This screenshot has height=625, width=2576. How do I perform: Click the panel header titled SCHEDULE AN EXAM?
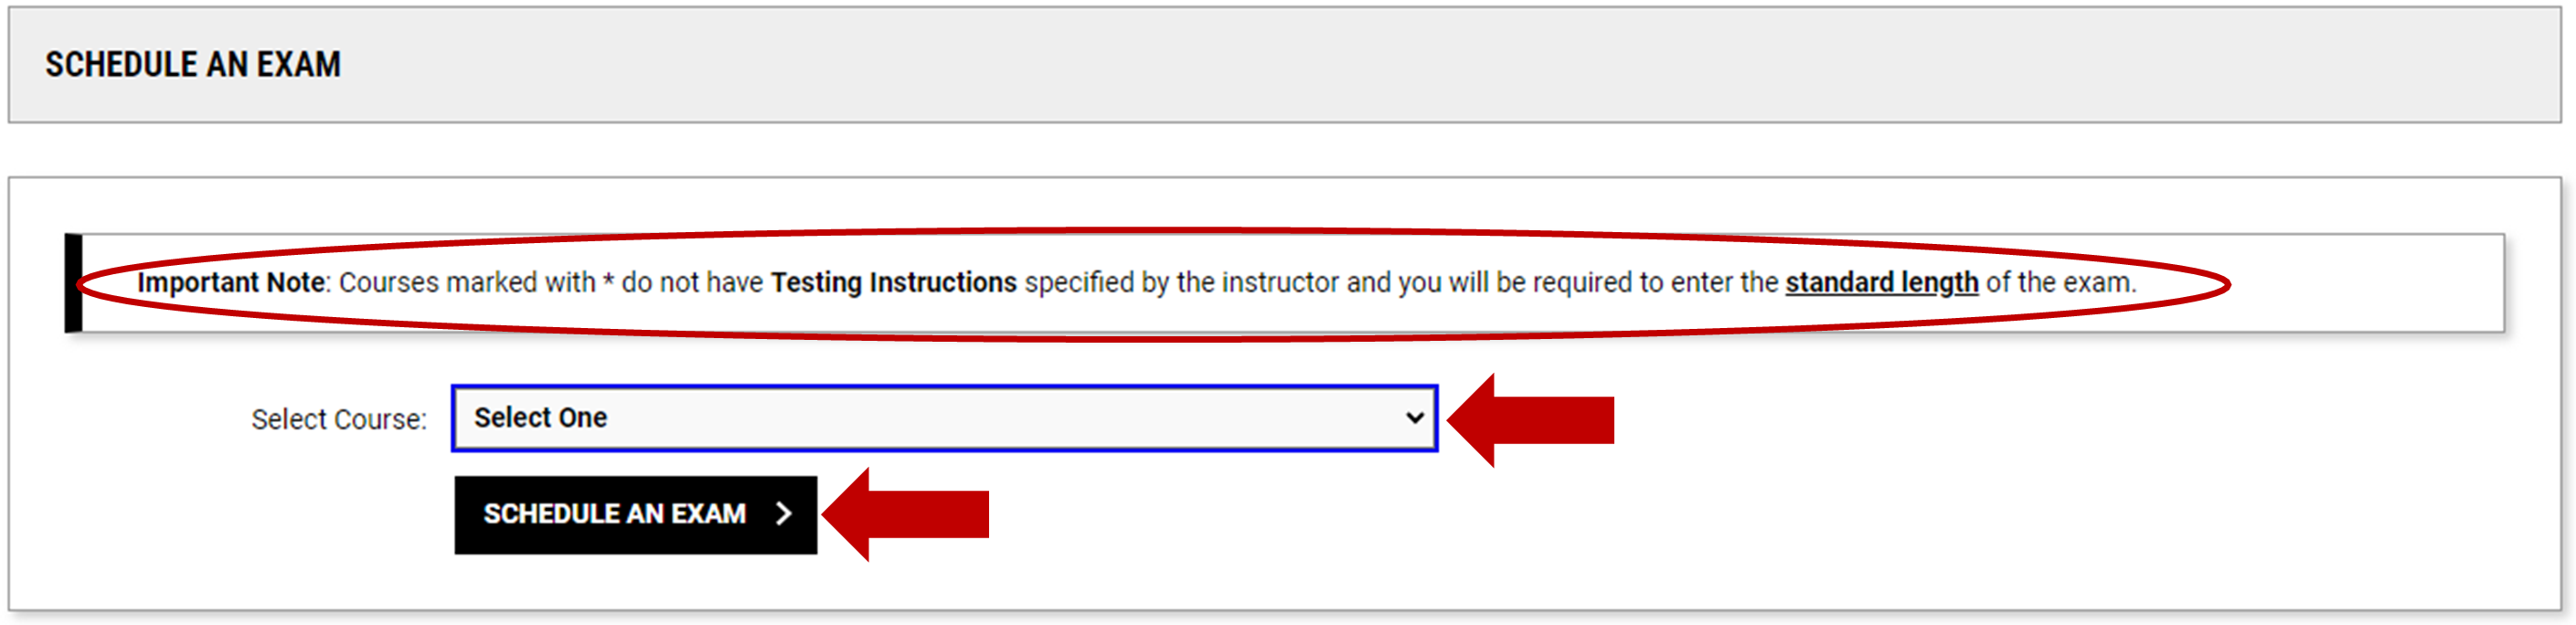[x=192, y=64]
